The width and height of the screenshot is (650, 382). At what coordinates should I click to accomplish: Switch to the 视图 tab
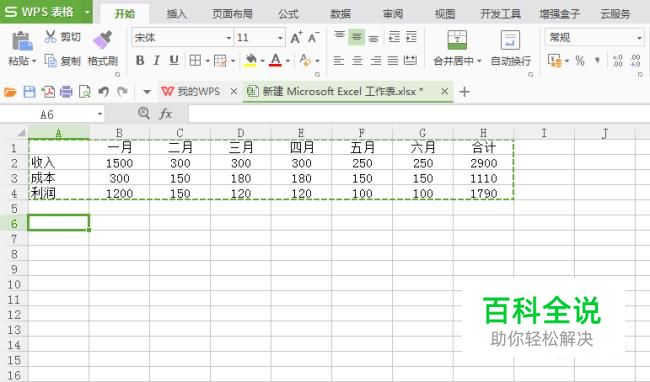point(445,14)
